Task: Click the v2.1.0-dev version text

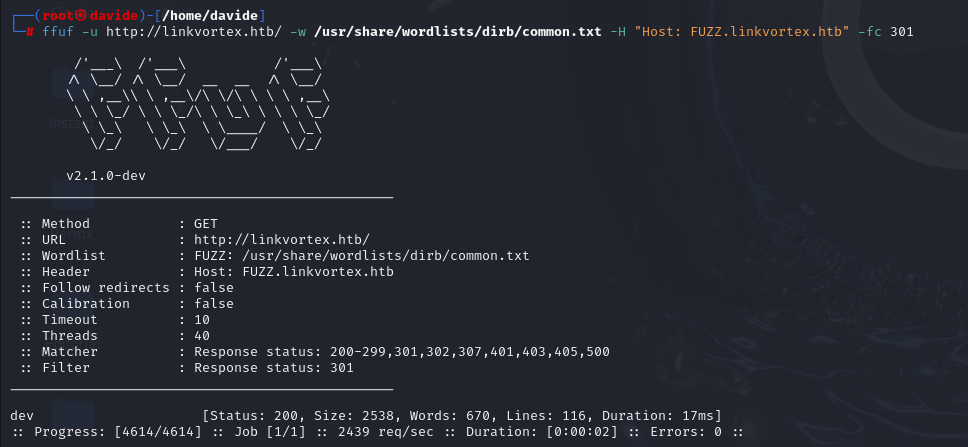Action: (x=106, y=176)
